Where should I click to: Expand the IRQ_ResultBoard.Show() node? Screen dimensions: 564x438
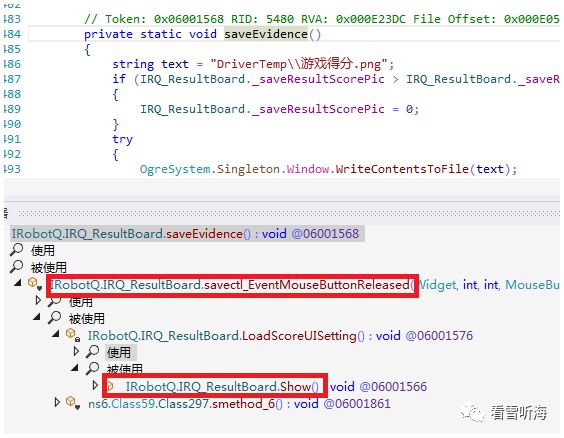(95, 385)
